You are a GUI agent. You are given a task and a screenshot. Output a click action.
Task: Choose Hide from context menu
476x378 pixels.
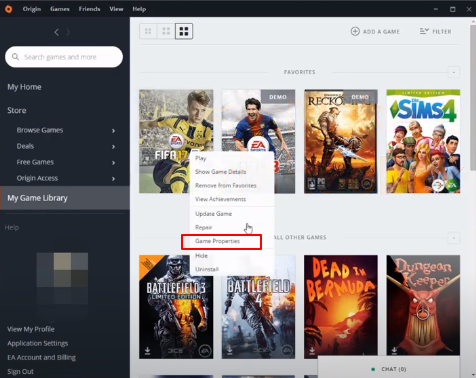(232, 256)
